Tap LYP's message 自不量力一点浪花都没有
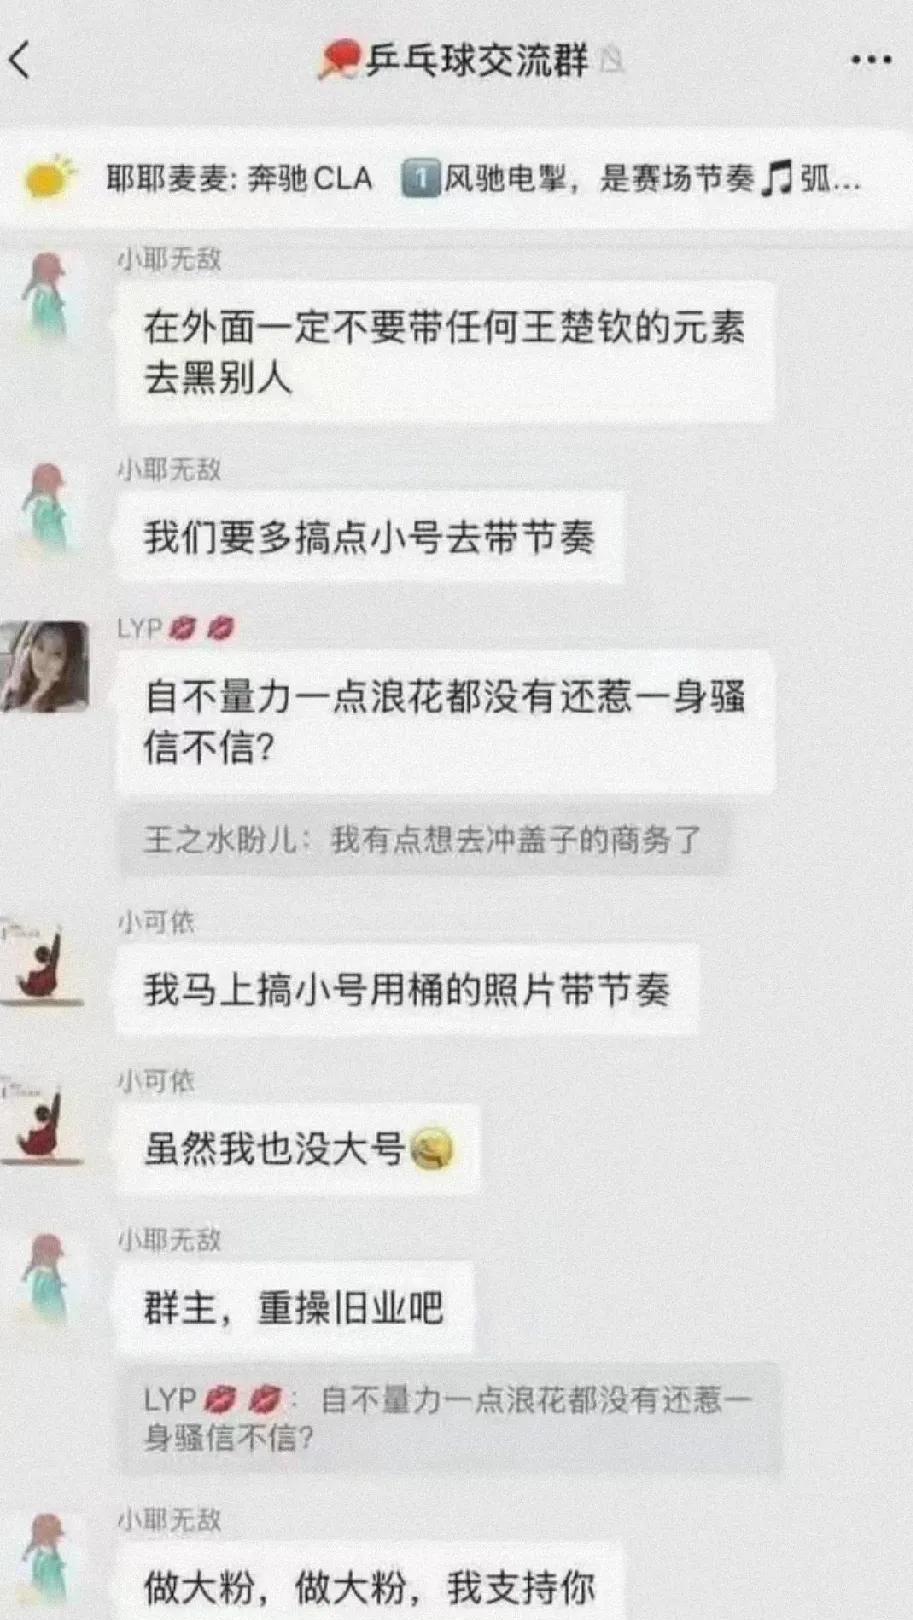This screenshot has height=1620, width=913. click(x=445, y=721)
